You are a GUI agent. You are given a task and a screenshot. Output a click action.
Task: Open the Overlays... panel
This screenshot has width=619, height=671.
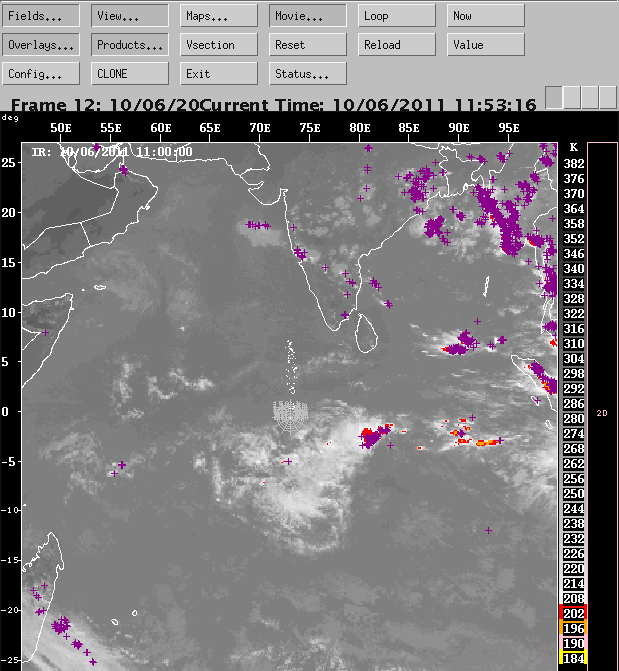pyautogui.click(x=41, y=45)
